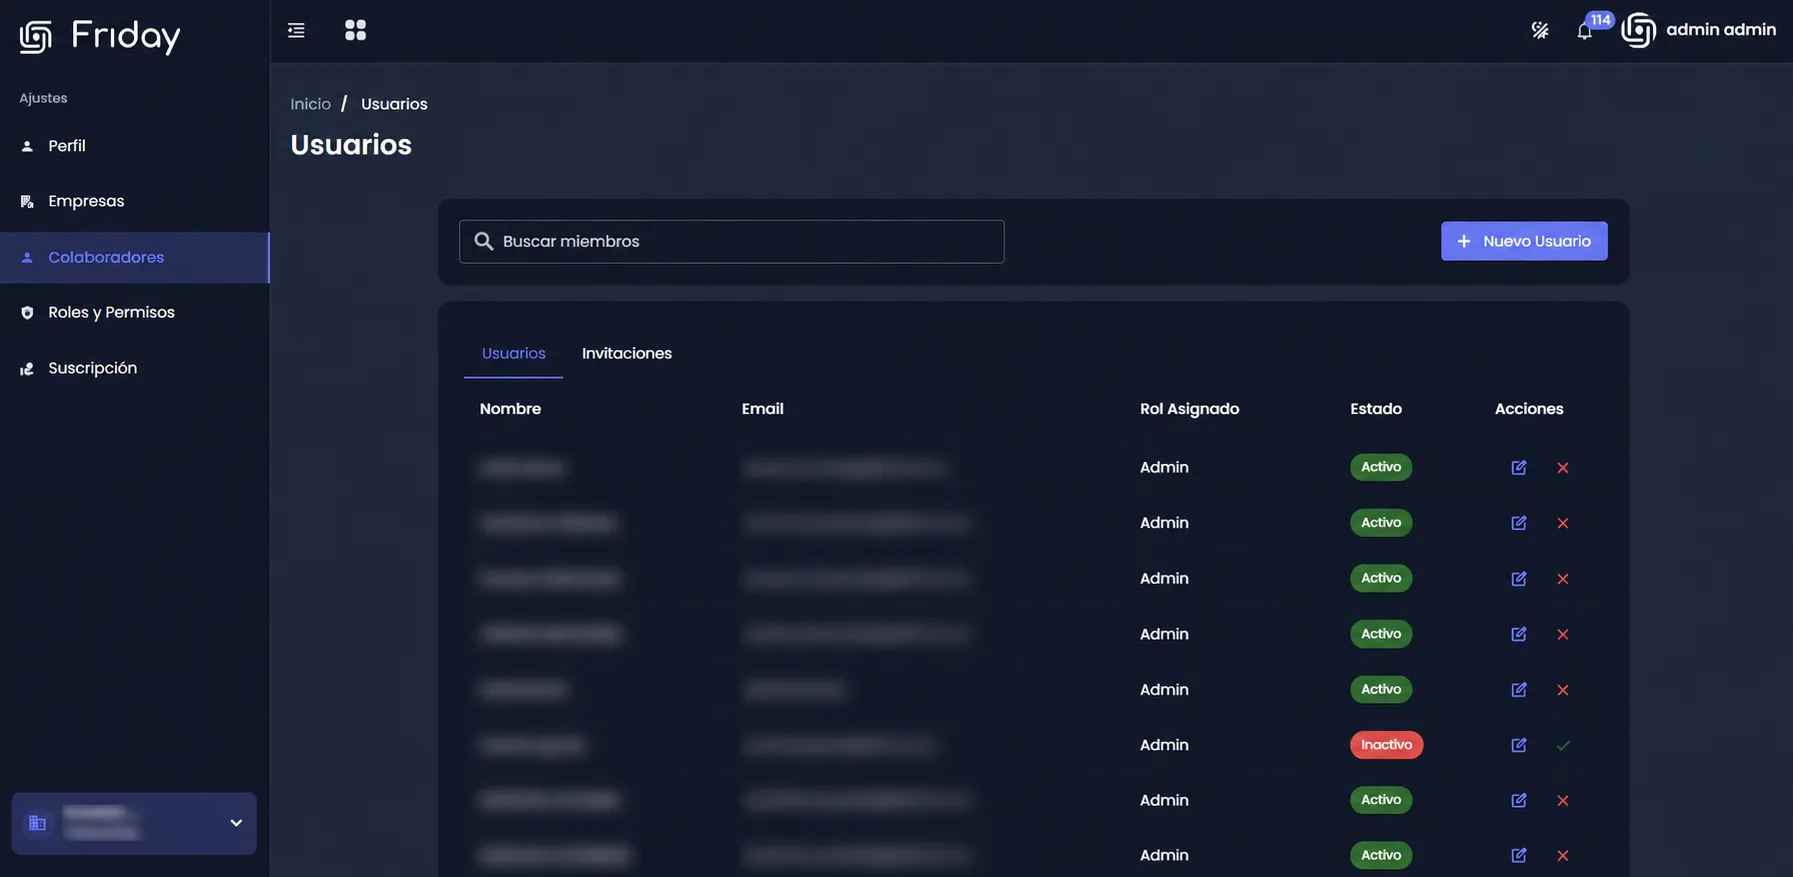
Task: Delete the user just above the Inactivo row
Action: point(1562,690)
